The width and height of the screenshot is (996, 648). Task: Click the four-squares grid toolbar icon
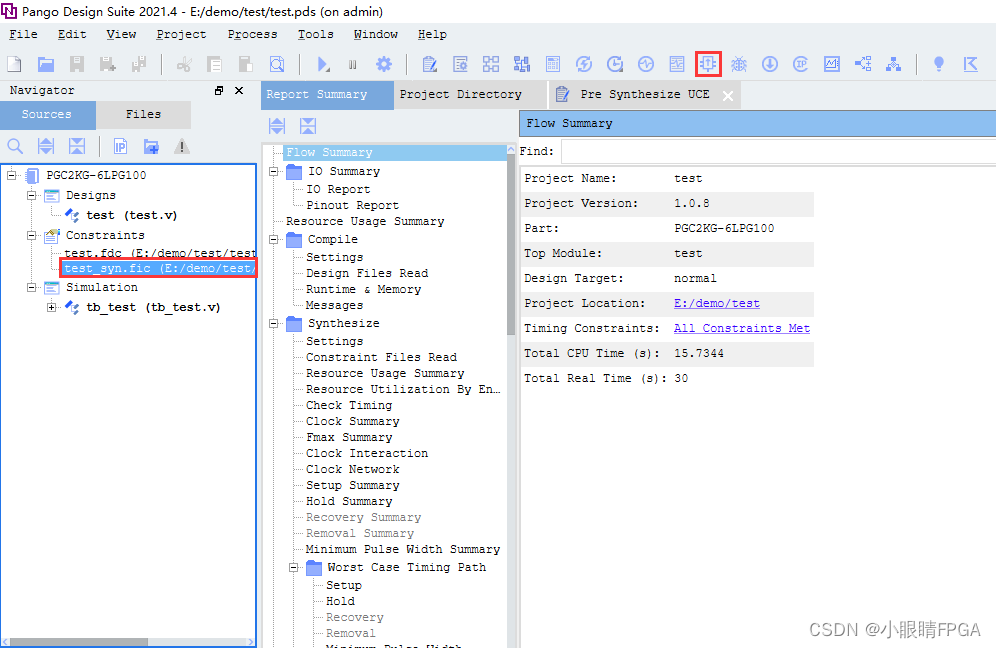[x=490, y=64]
